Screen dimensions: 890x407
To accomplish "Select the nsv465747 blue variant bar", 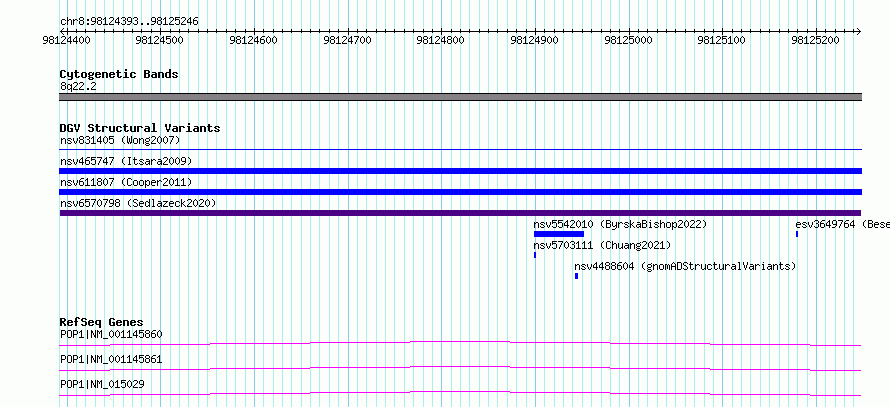I will (x=460, y=171).
